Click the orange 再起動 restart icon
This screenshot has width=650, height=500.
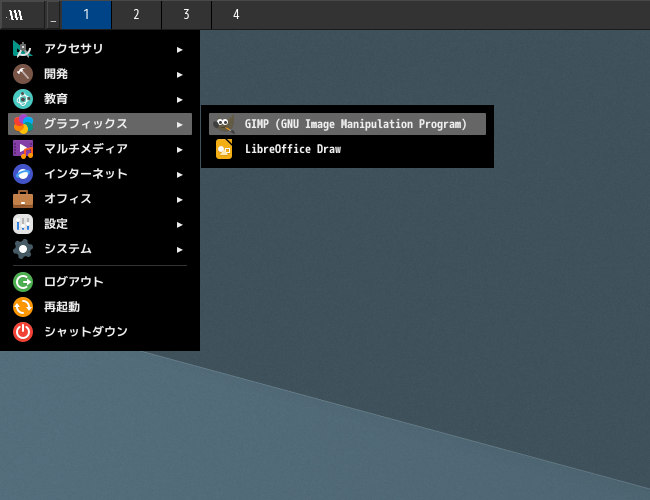click(23, 307)
